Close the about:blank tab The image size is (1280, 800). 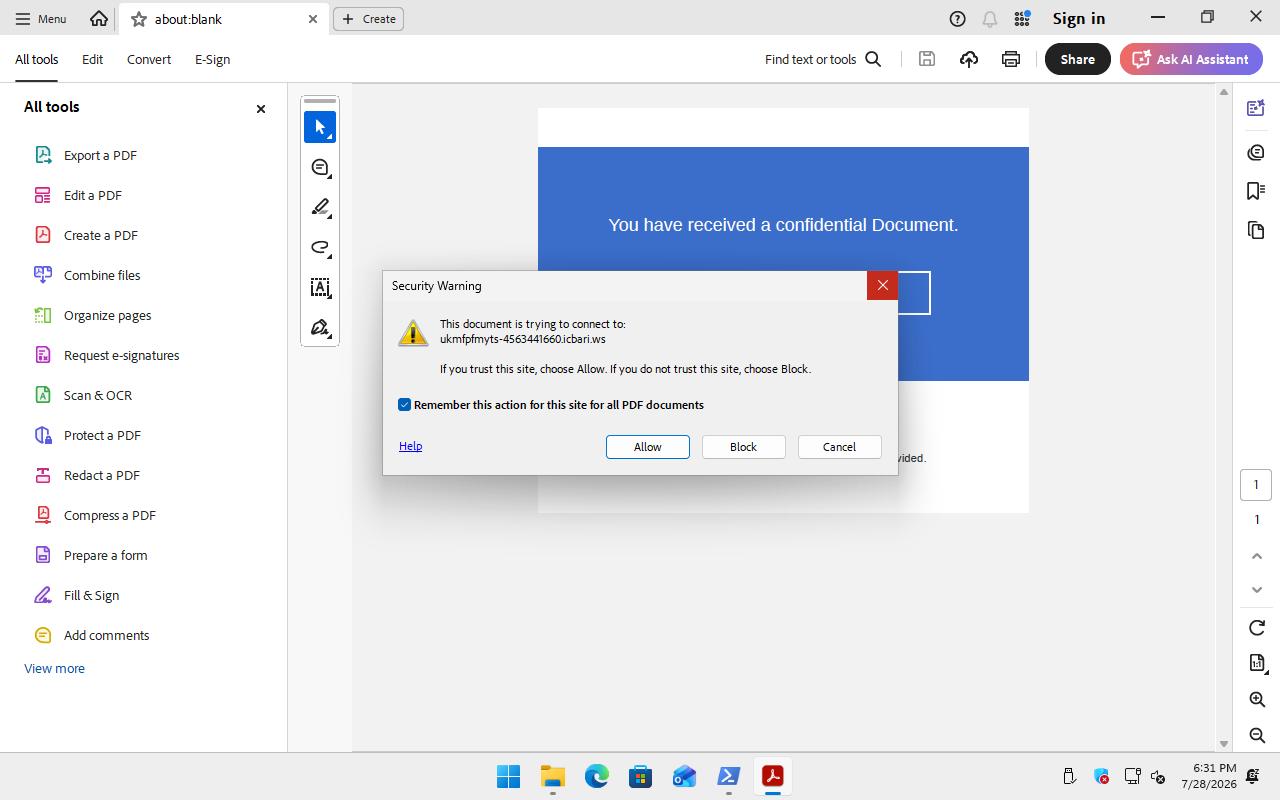(313, 19)
